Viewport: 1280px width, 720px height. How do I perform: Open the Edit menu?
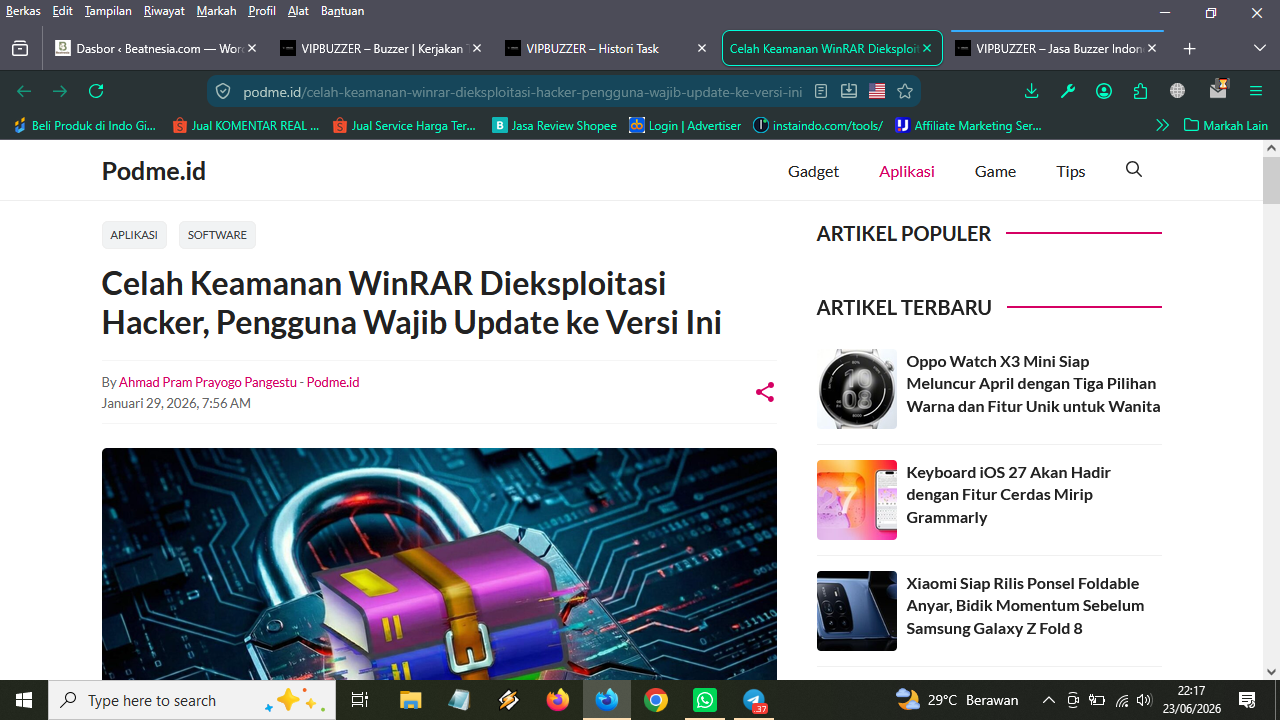point(63,11)
